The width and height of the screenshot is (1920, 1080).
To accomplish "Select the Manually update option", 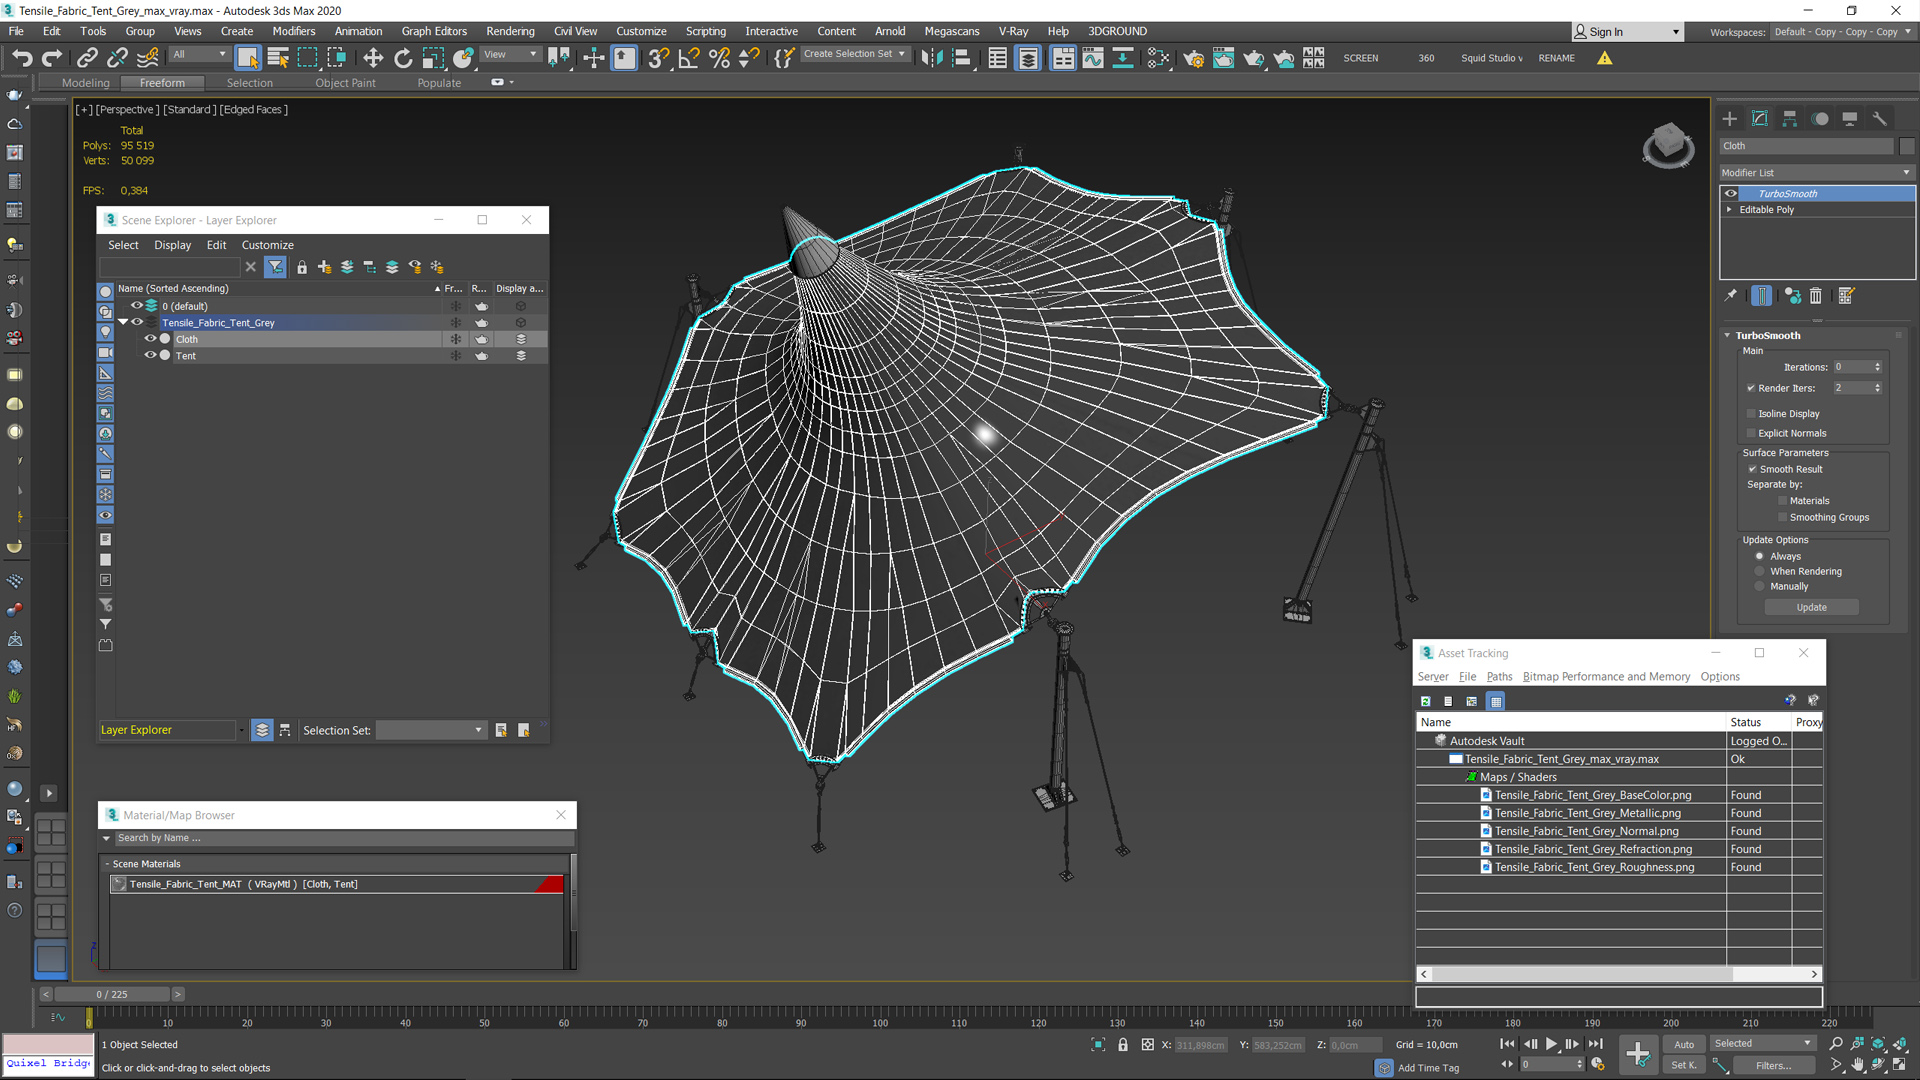I will (1760, 586).
